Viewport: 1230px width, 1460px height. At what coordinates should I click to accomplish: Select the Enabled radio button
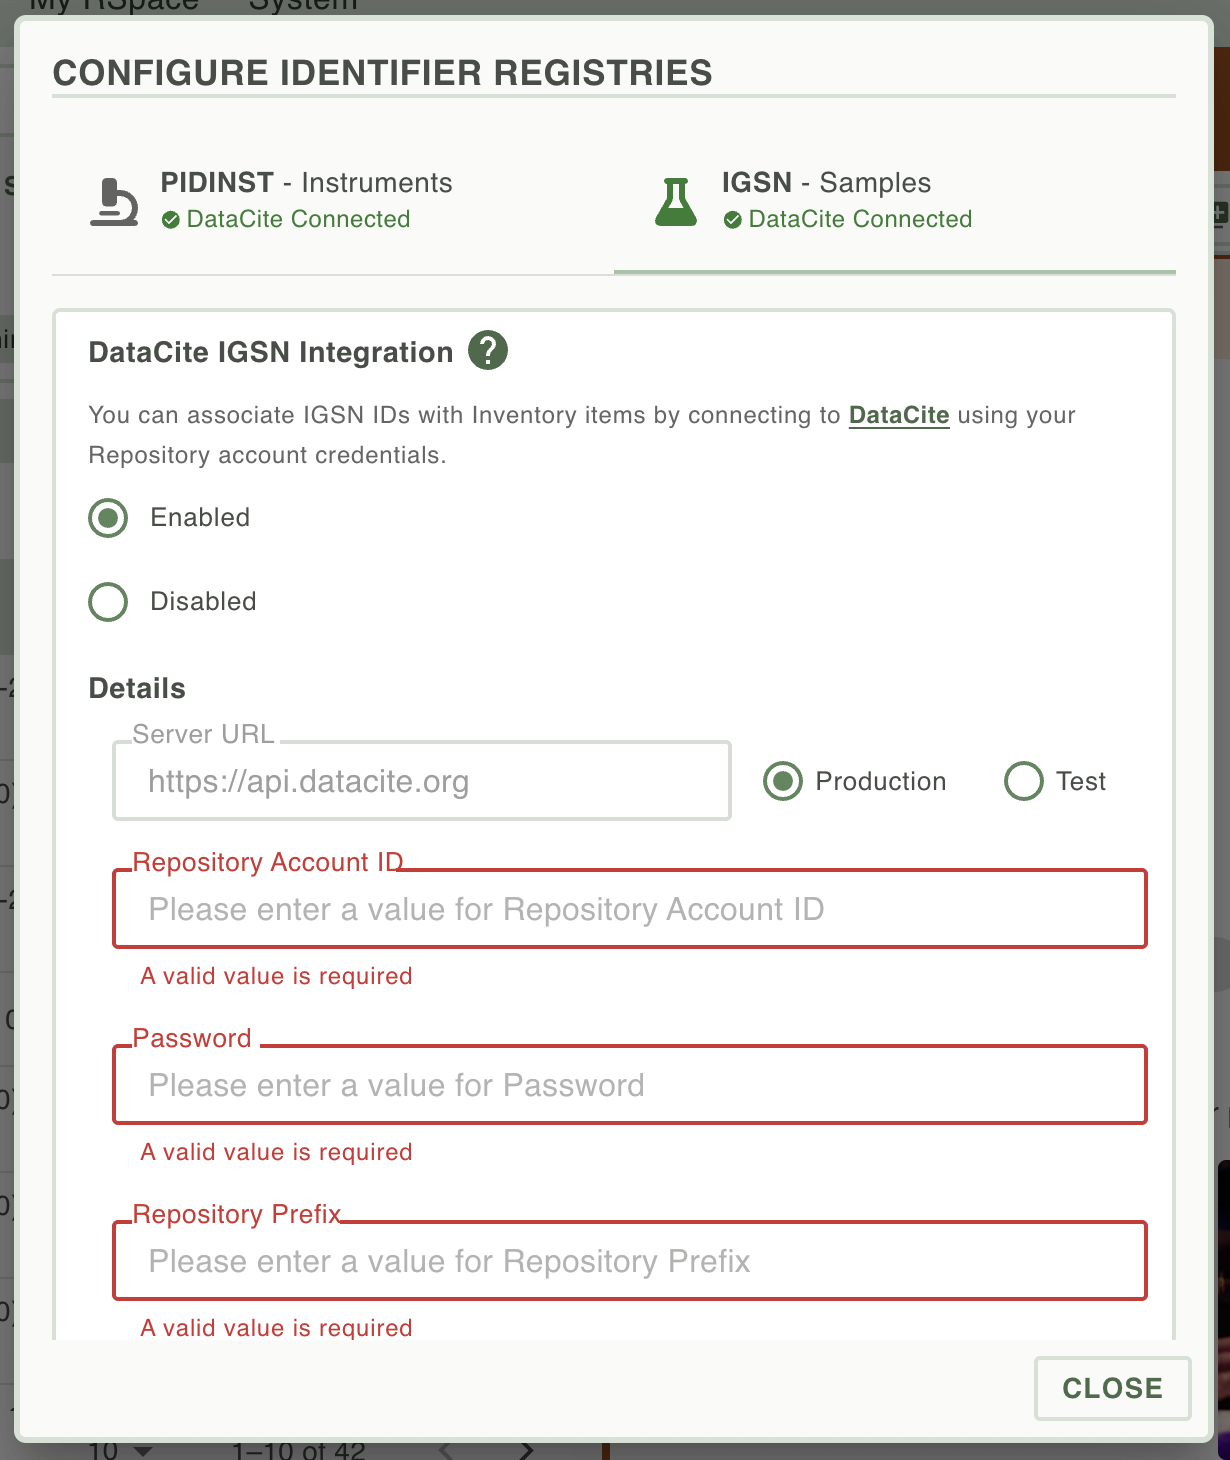click(x=108, y=518)
